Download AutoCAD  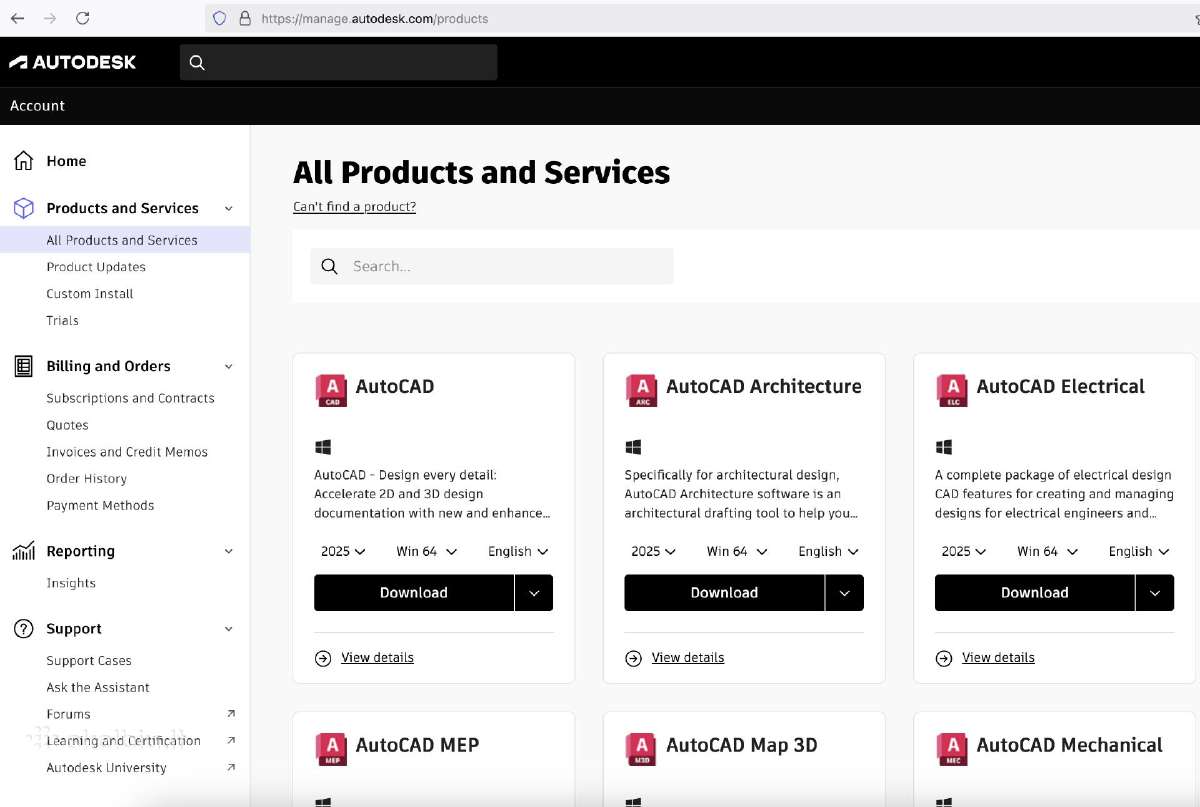pyautogui.click(x=414, y=593)
